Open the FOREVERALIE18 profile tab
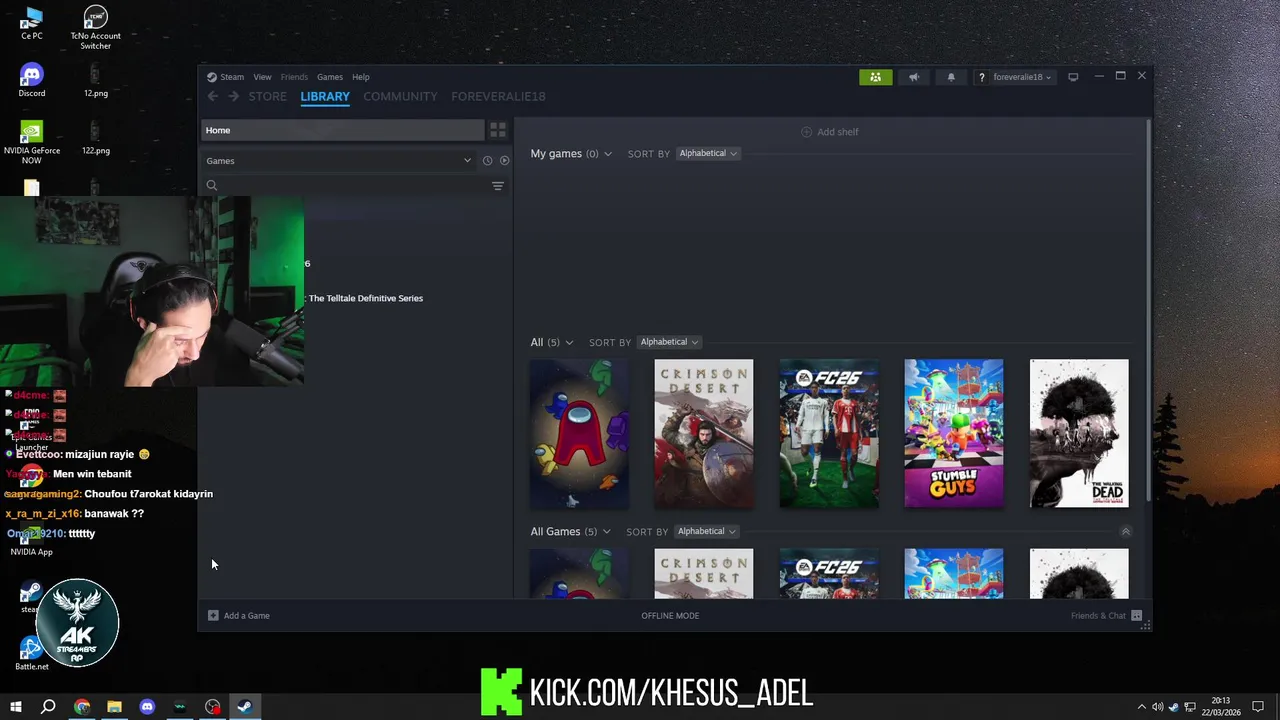Viewport: 1280px width, 720px height. coord(498,97)
